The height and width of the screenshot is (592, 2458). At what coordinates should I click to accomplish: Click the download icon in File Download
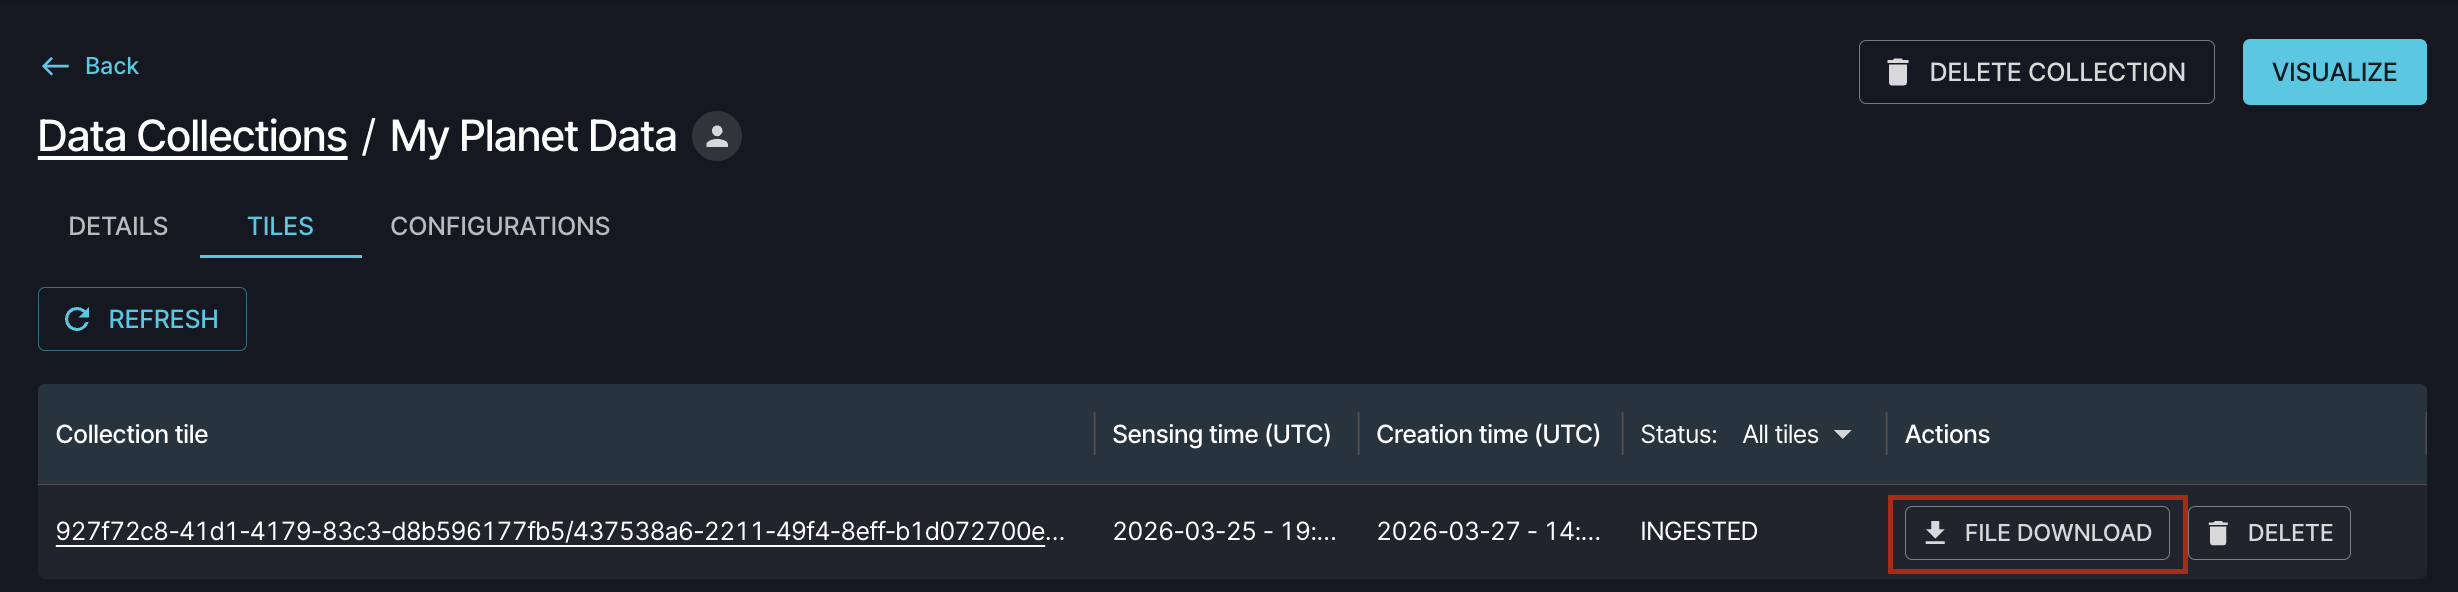coord(1935,533)
